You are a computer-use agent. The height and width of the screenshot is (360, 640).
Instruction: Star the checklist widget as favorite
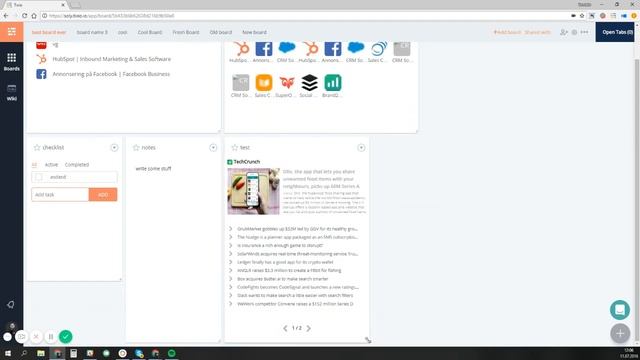pyautogui.click(x=37, y=147)
